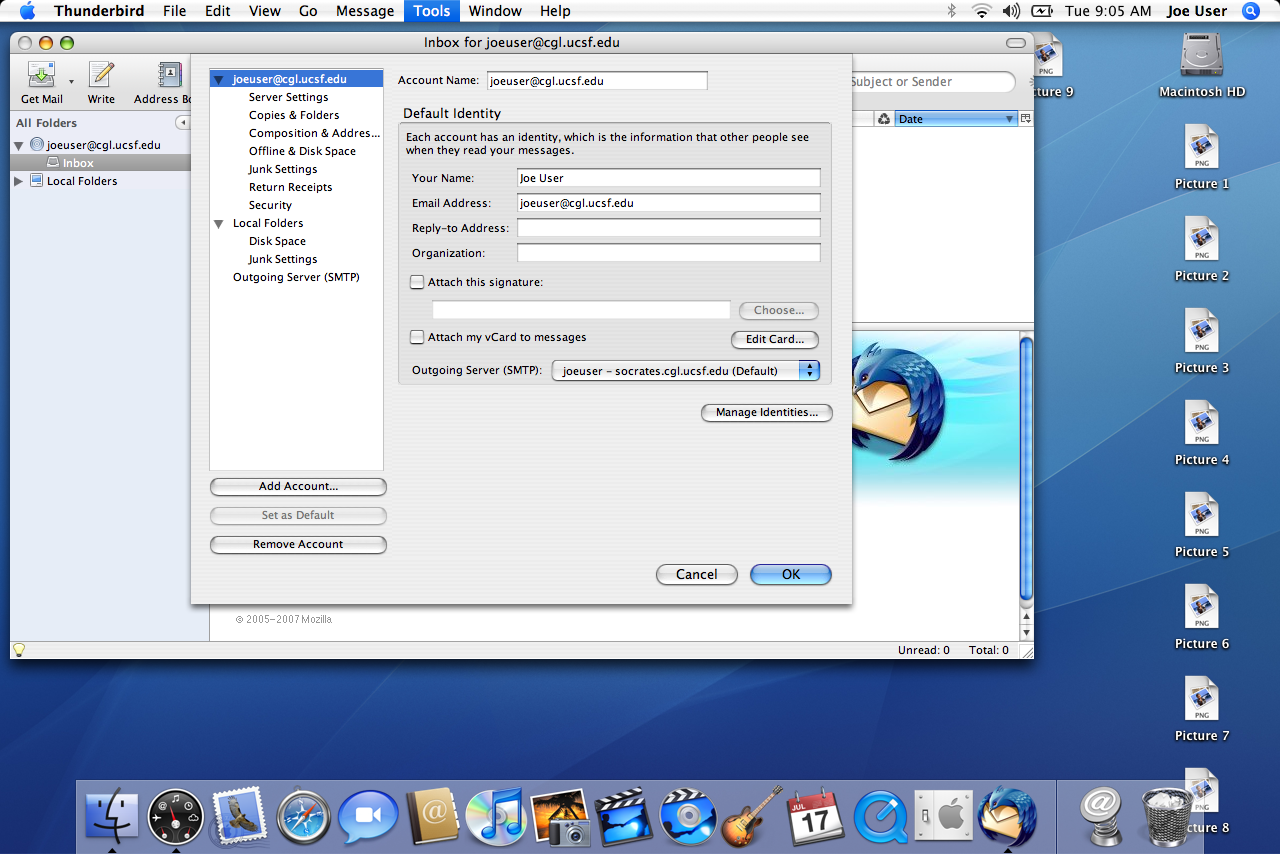Launch Apple Mail stamp icon in Dock
Image resolution: width=1280 pixels, height=854 pixels.
240,817
